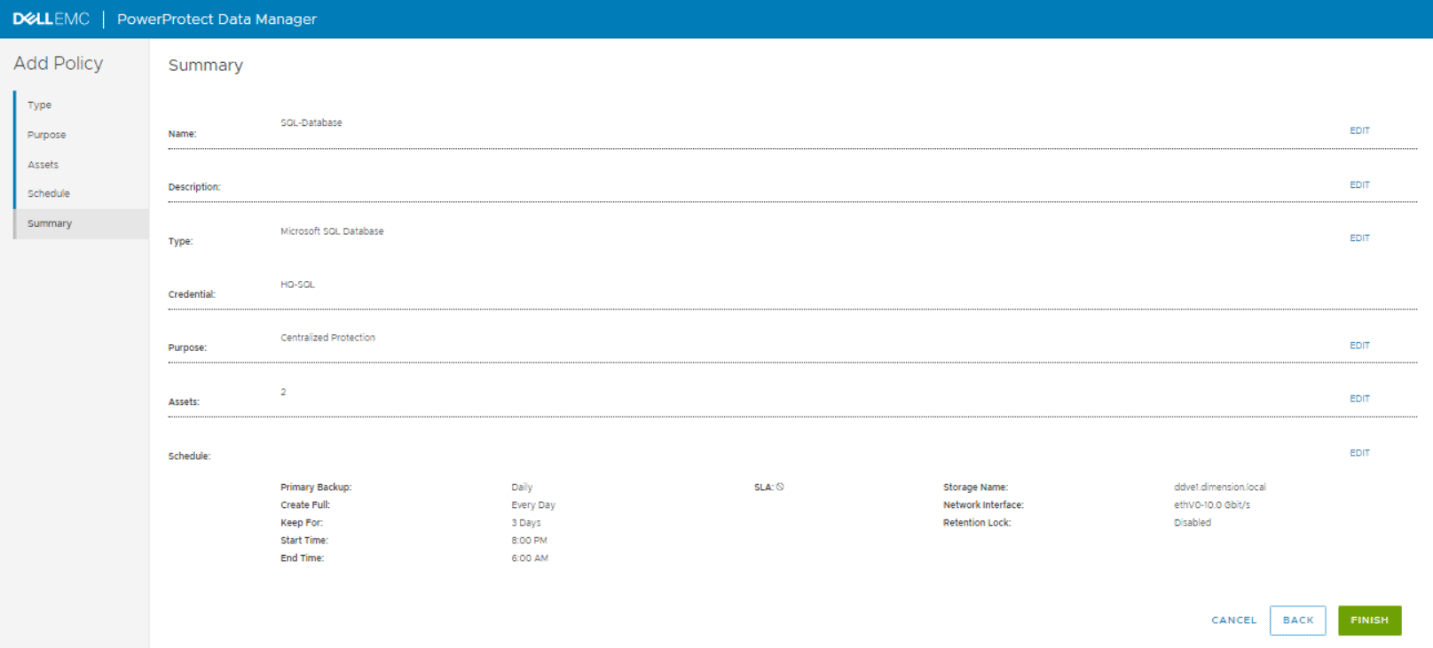Edit the Purpose row
The image size is (1433, 648).
tap(1359, 345)
